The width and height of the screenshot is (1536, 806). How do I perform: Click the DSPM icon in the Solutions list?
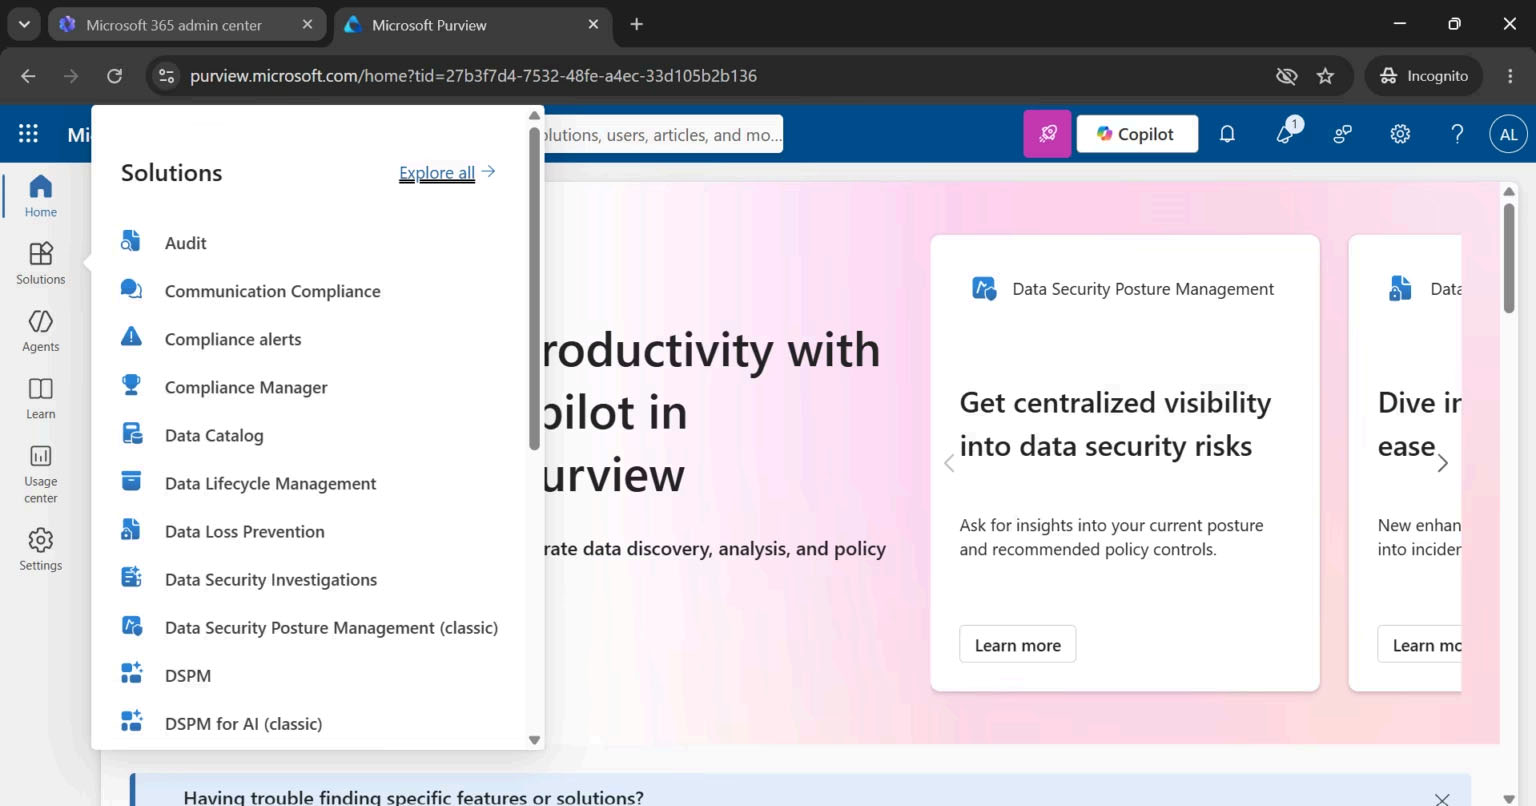click(131, 673)
